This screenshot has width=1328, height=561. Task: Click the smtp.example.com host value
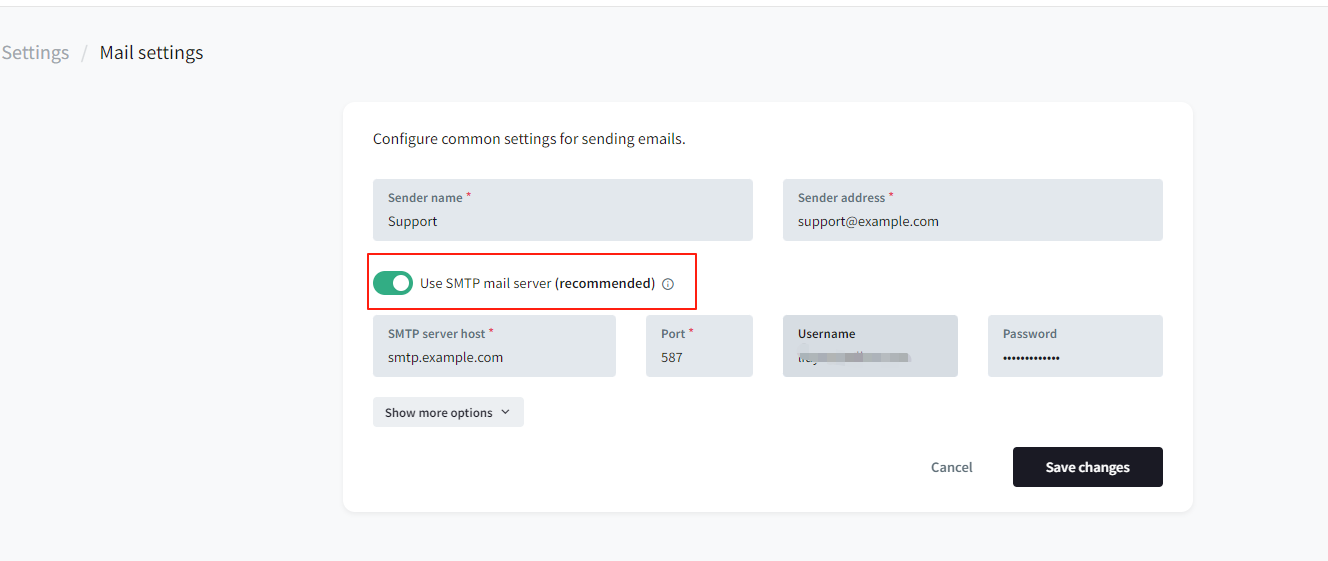coord(445,357)
